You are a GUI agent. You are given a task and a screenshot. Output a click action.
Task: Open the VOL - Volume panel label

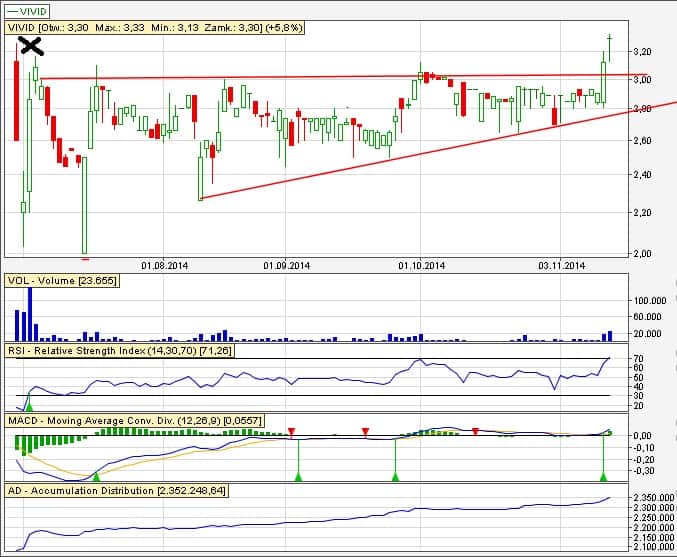[62, 281]
